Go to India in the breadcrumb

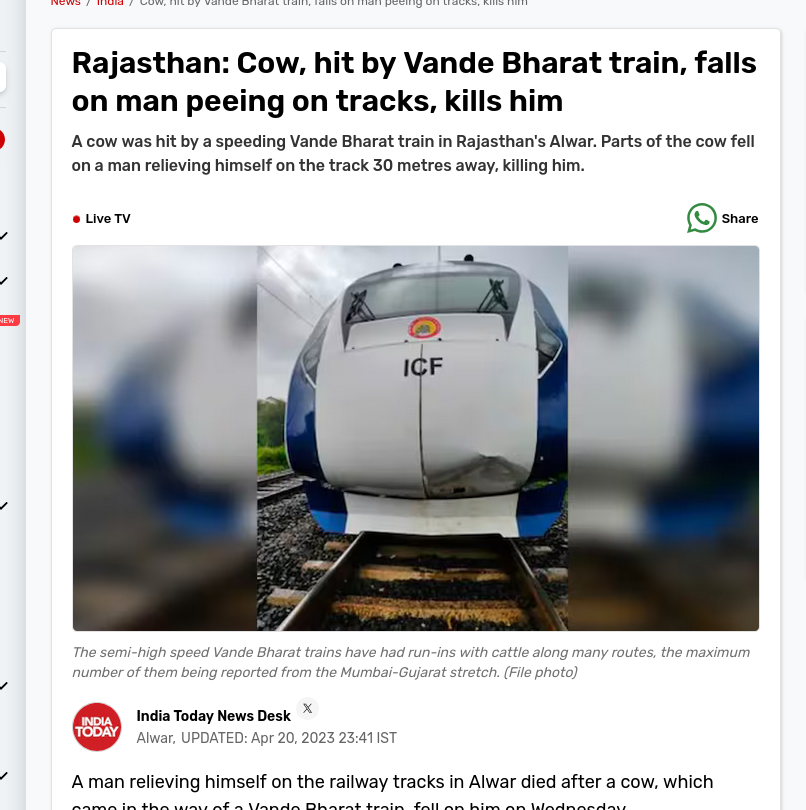110,3
